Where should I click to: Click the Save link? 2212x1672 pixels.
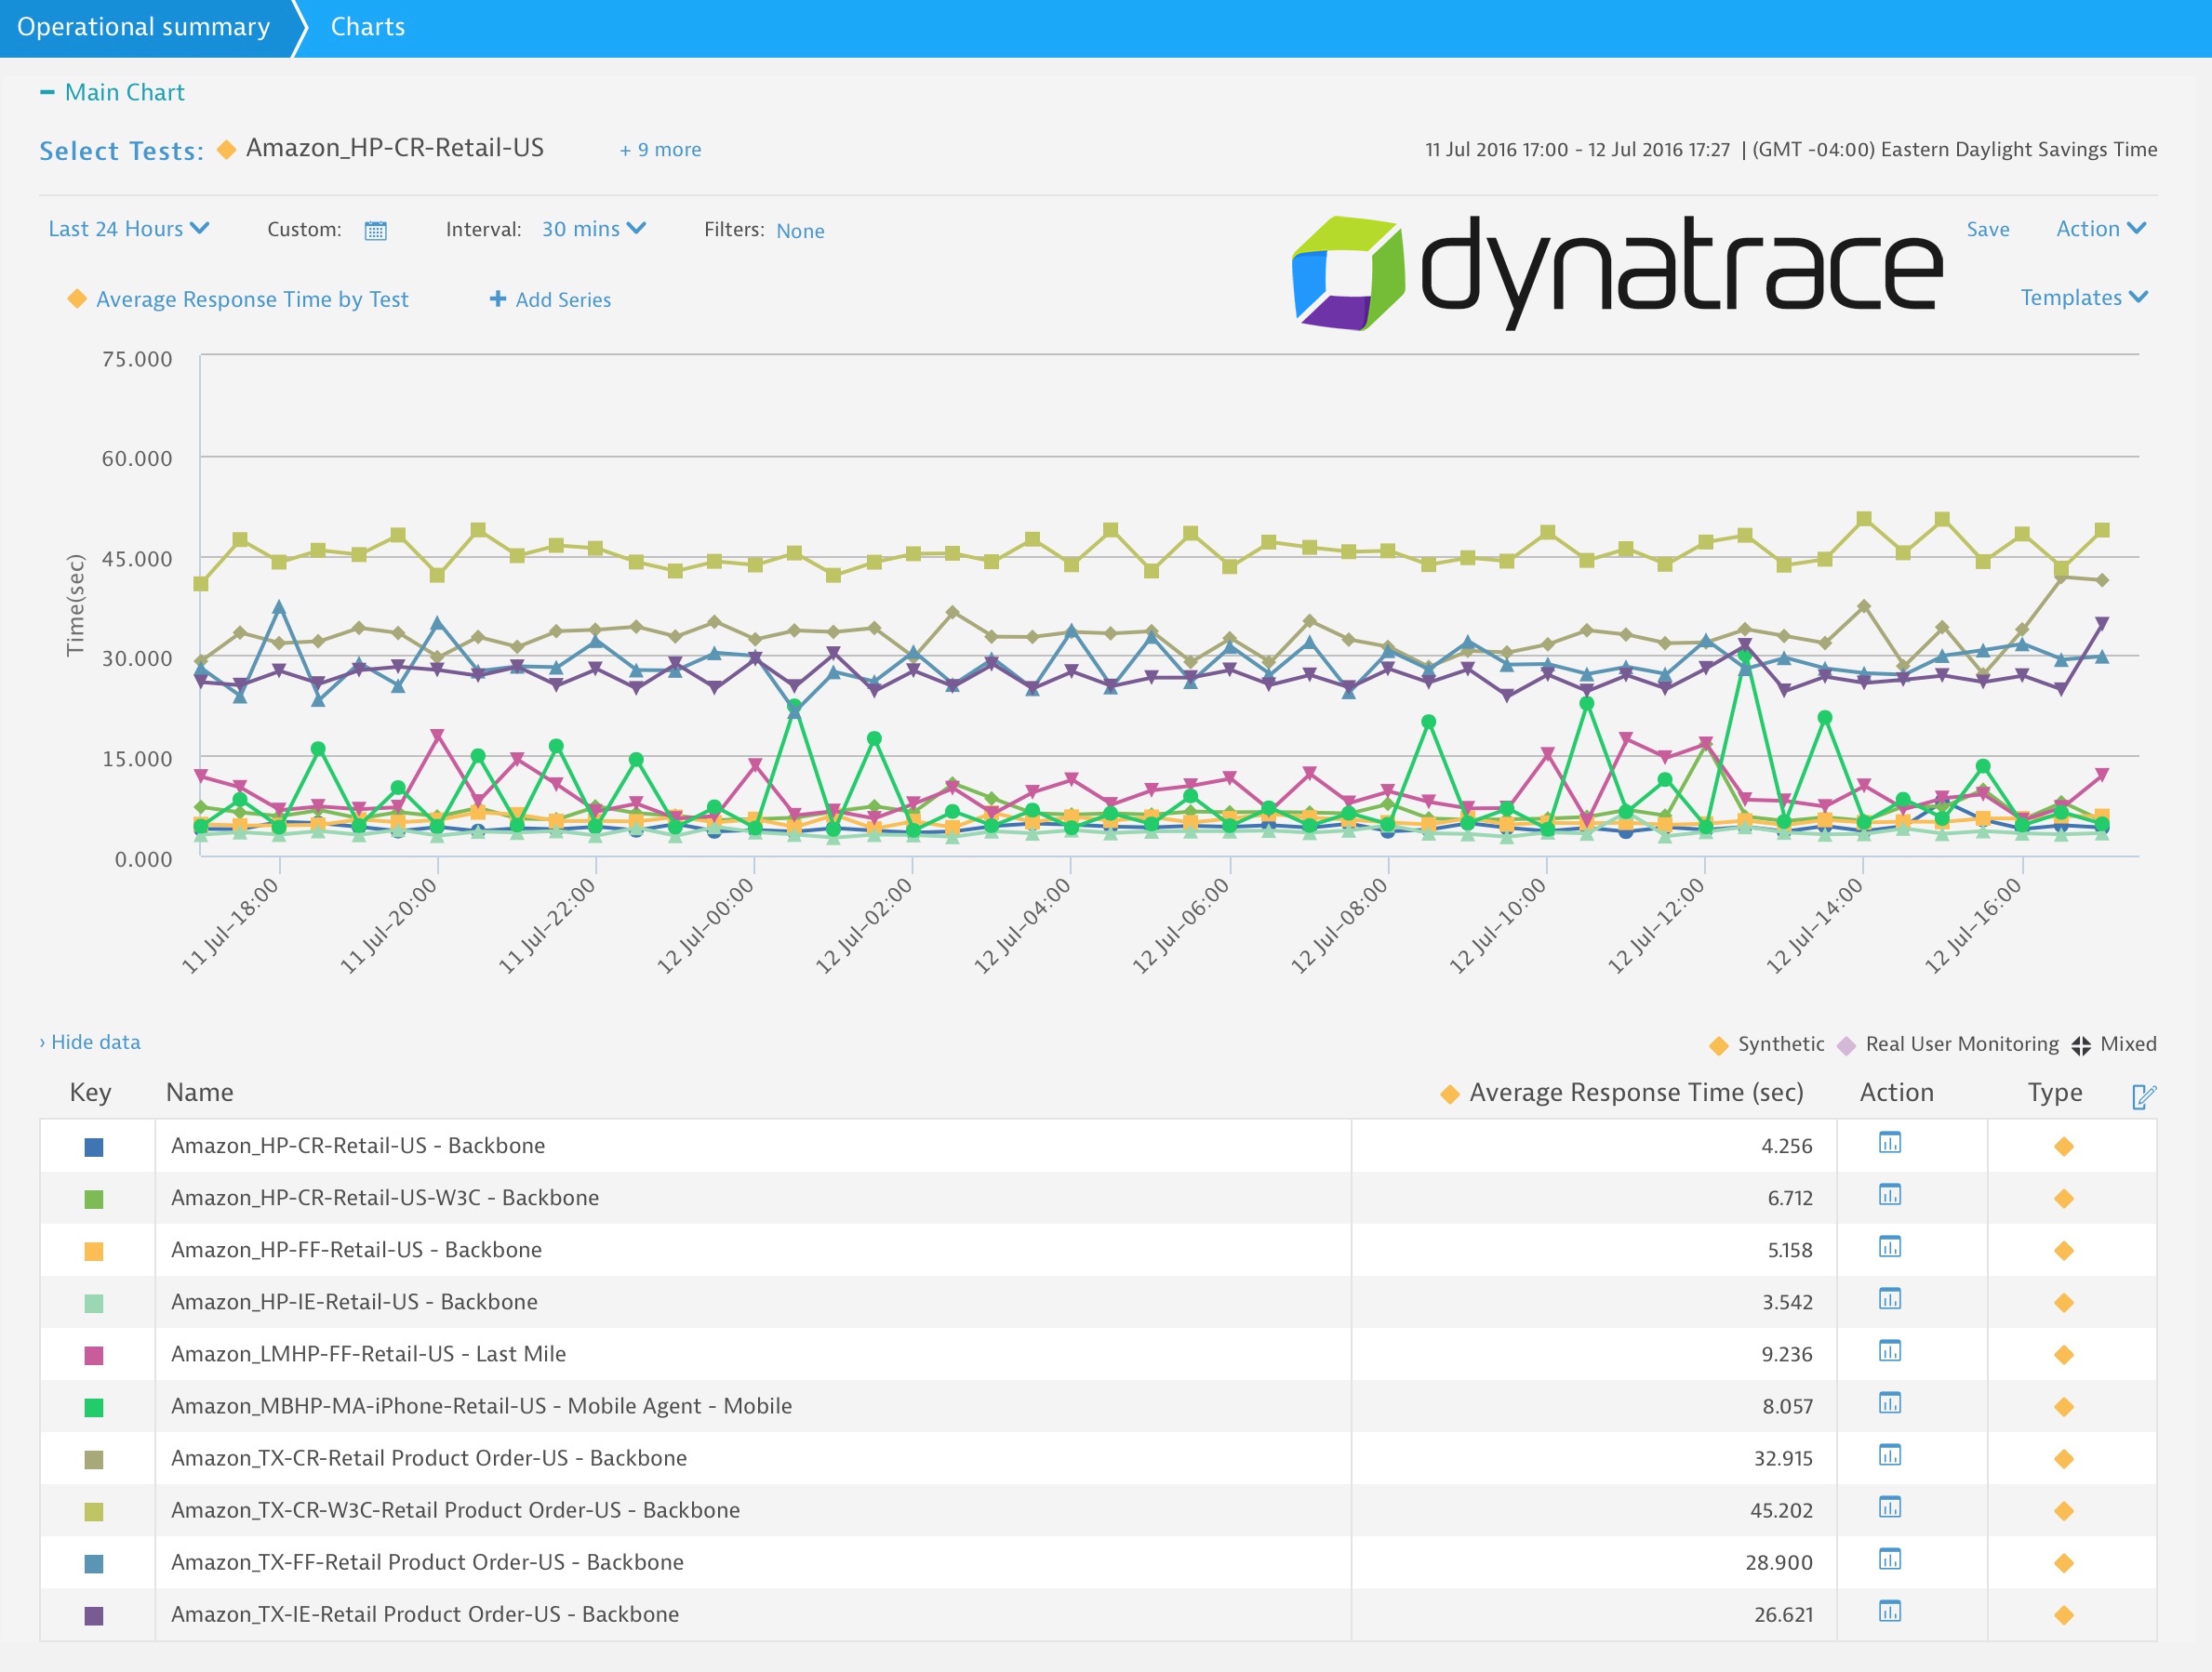[x=1988, y=229]
